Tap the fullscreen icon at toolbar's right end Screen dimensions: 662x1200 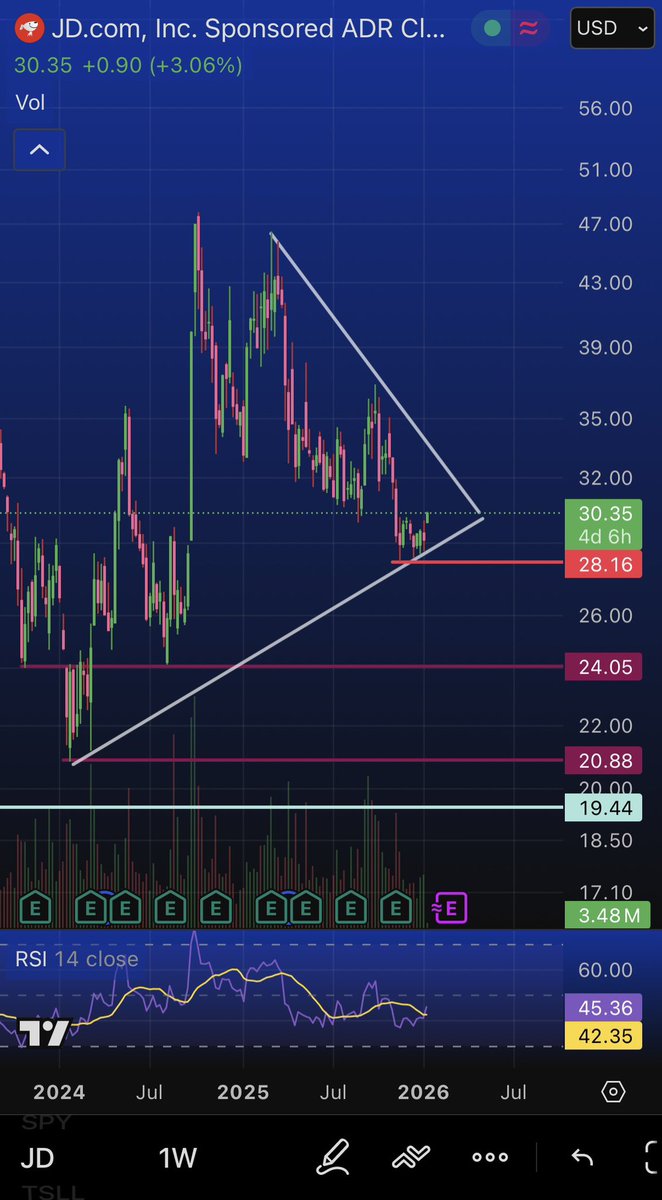[x=650, y=1158]
